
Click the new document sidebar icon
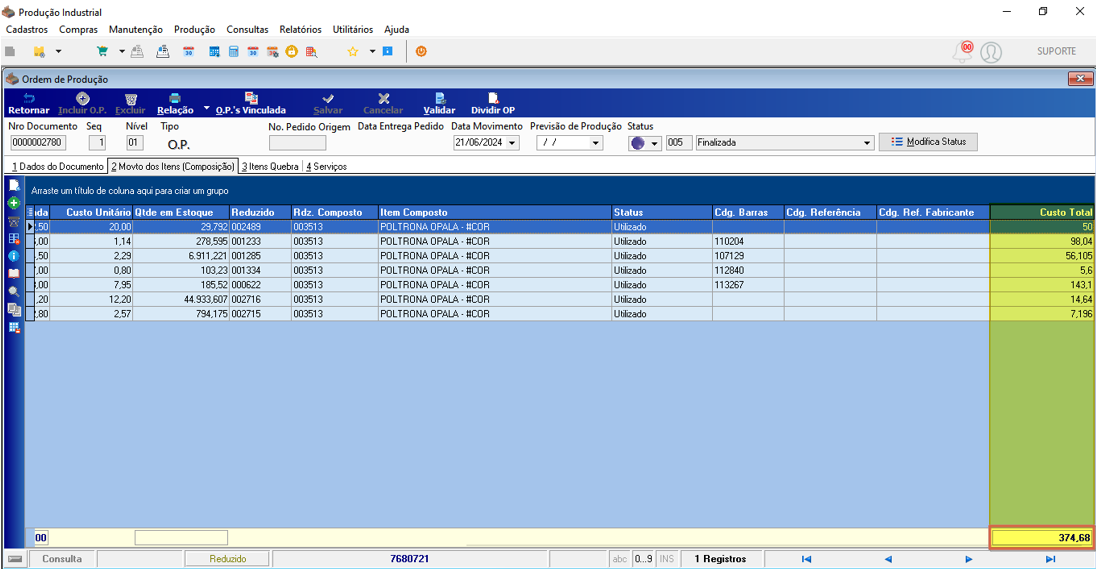[x=13, y=185]
